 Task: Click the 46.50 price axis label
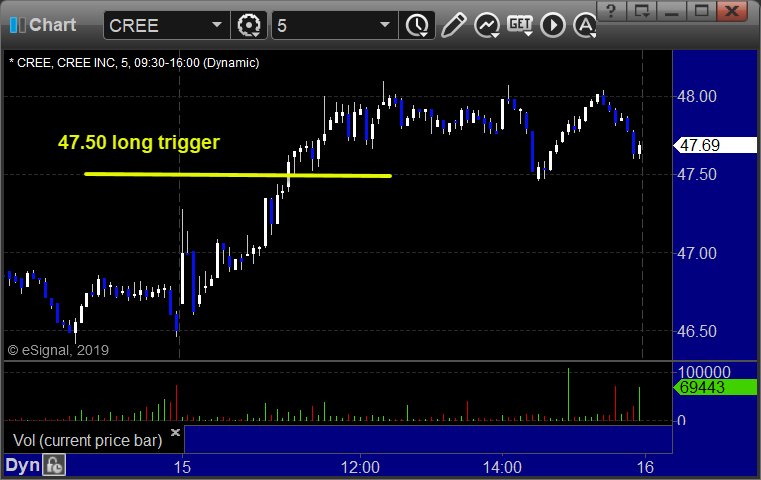(697, 331)
